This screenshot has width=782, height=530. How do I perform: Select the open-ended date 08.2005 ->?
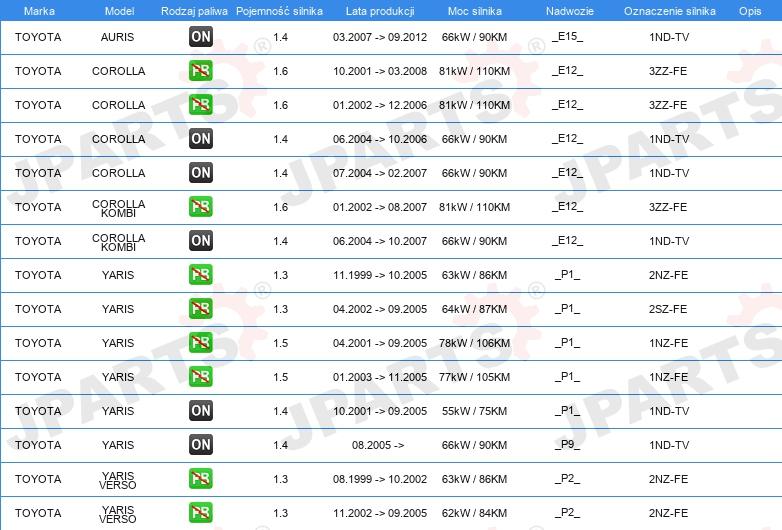378,445
